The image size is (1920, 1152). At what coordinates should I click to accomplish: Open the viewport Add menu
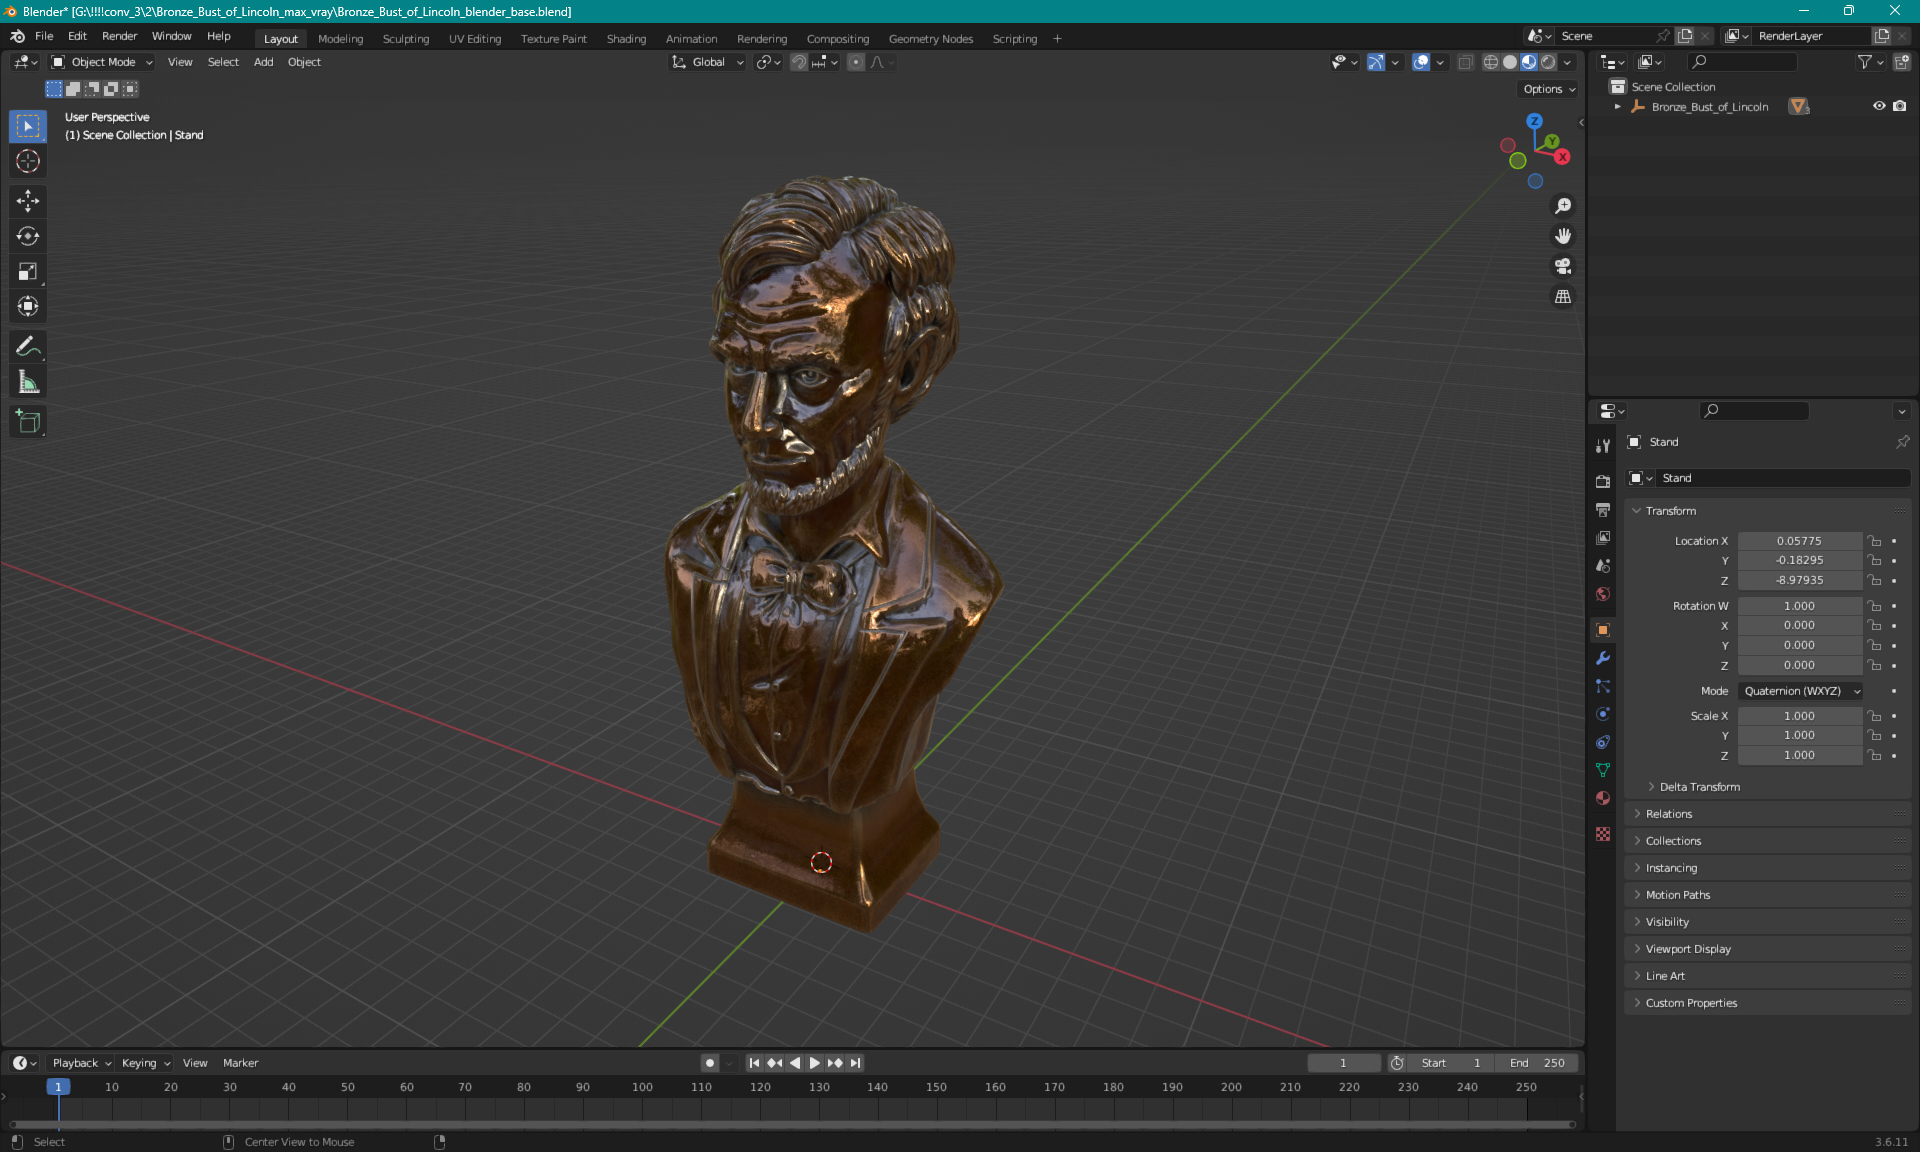[x=263, y=62]
